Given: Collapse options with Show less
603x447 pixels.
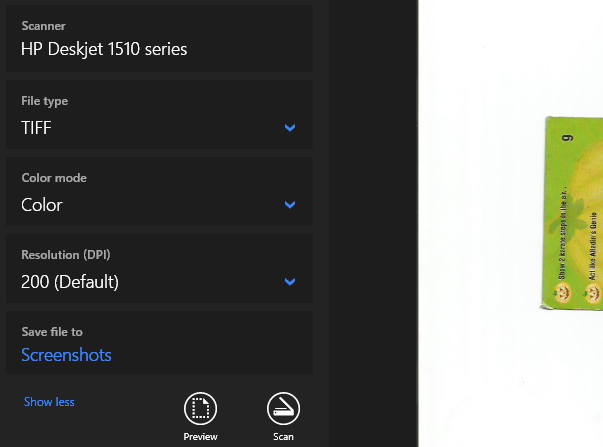Looking at the screenshot, I should [x=49, y=402].
